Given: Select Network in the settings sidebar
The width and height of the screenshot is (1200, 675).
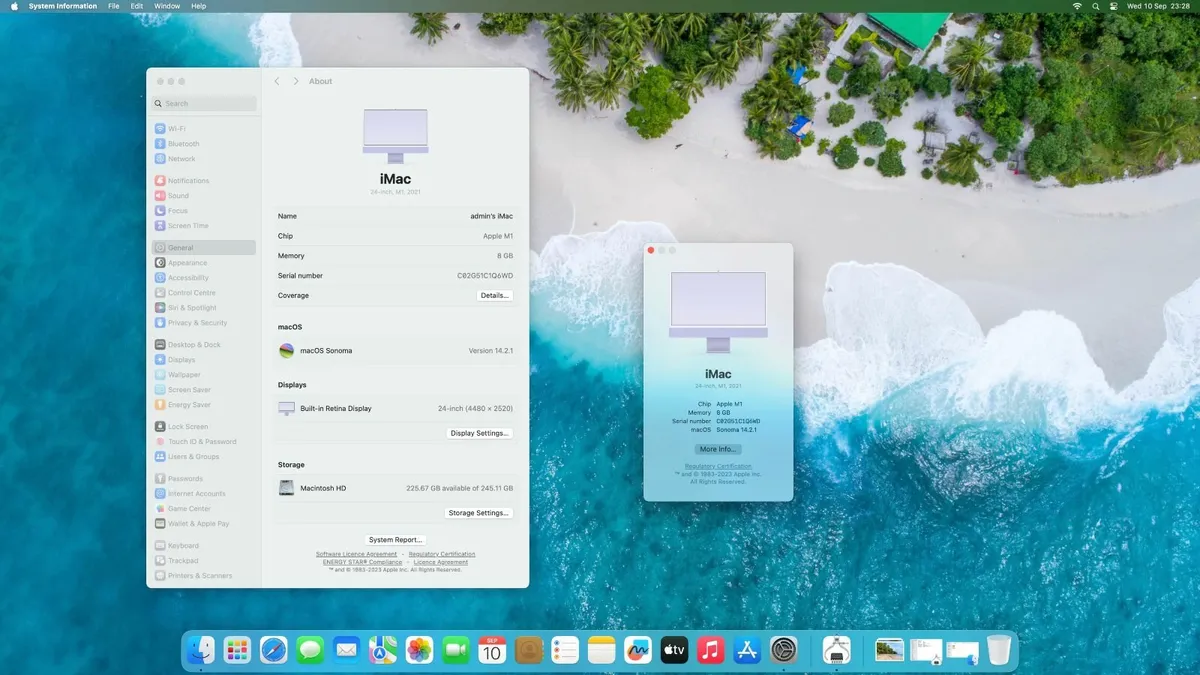Looking at the screenshot, I should pos(204,159).
